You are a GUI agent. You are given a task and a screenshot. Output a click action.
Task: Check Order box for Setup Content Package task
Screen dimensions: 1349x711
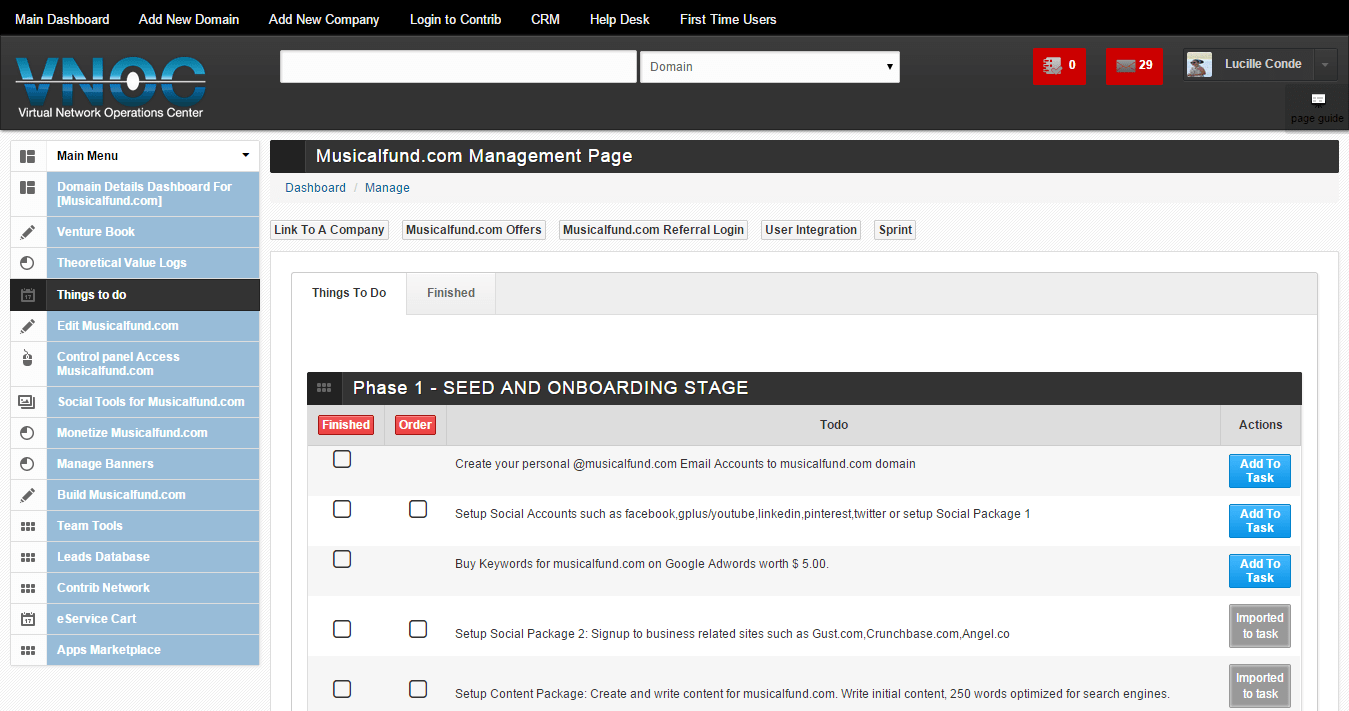418,689
